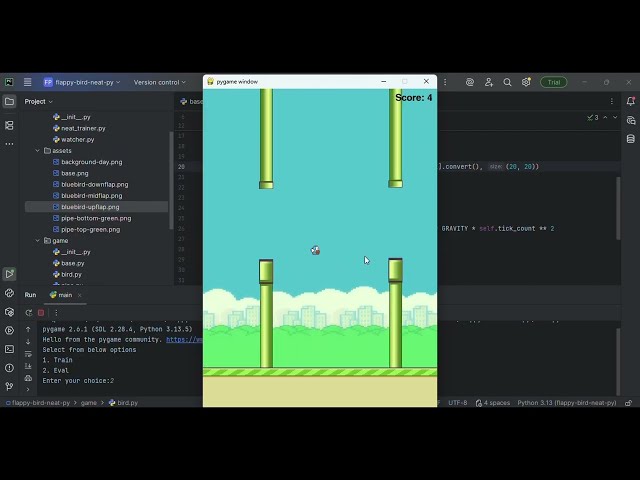The image size is (640, 480).
Task: Collapse the game folder
Action: pyautogui.click(x=38, y=241)
